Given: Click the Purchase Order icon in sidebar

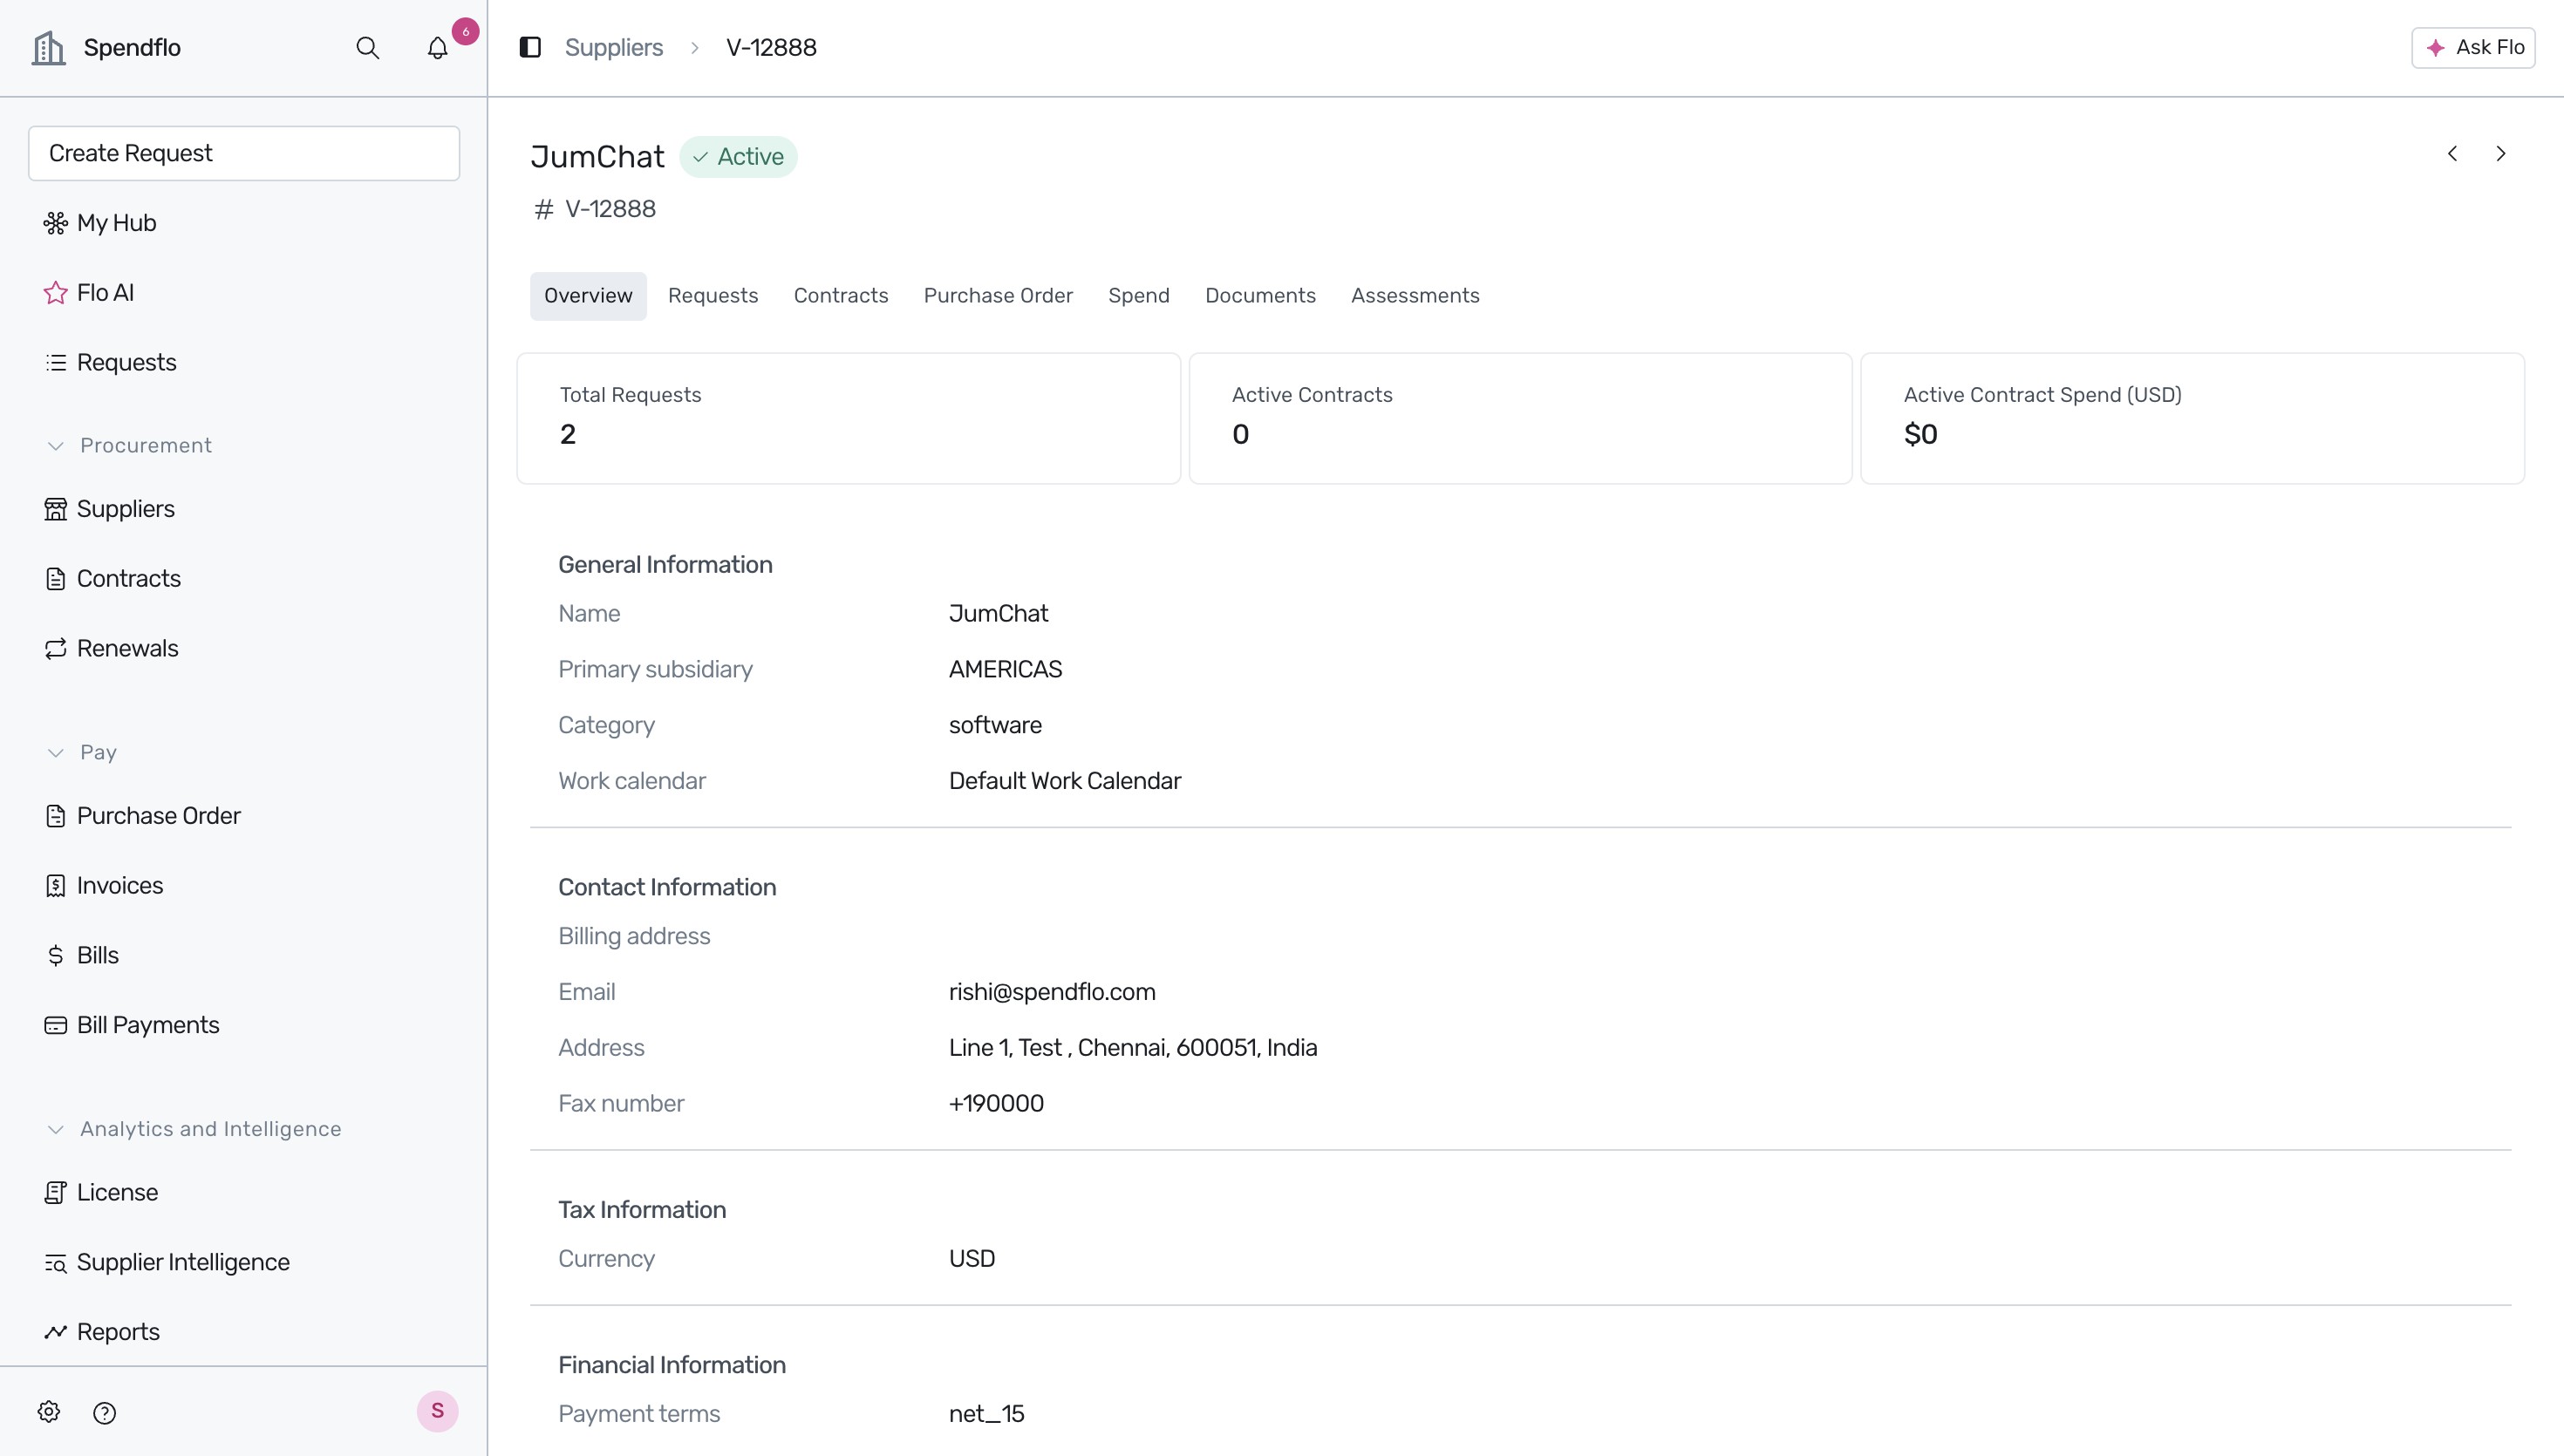Looking at the screenshot, I should pyautogui.click(x=56, y=816).
